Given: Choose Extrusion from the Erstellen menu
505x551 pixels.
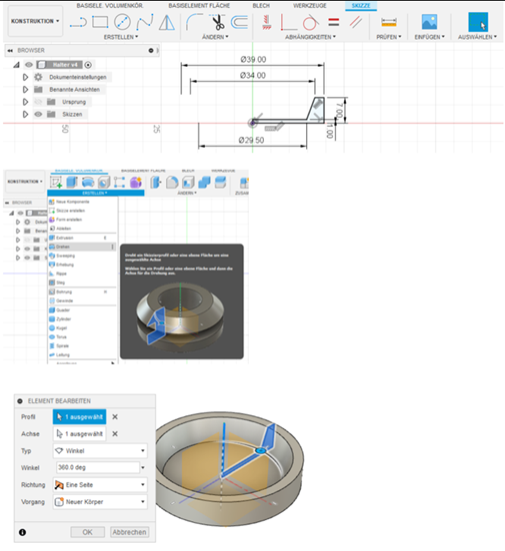Looking at the screenshot, I should [x=82, y=238].
